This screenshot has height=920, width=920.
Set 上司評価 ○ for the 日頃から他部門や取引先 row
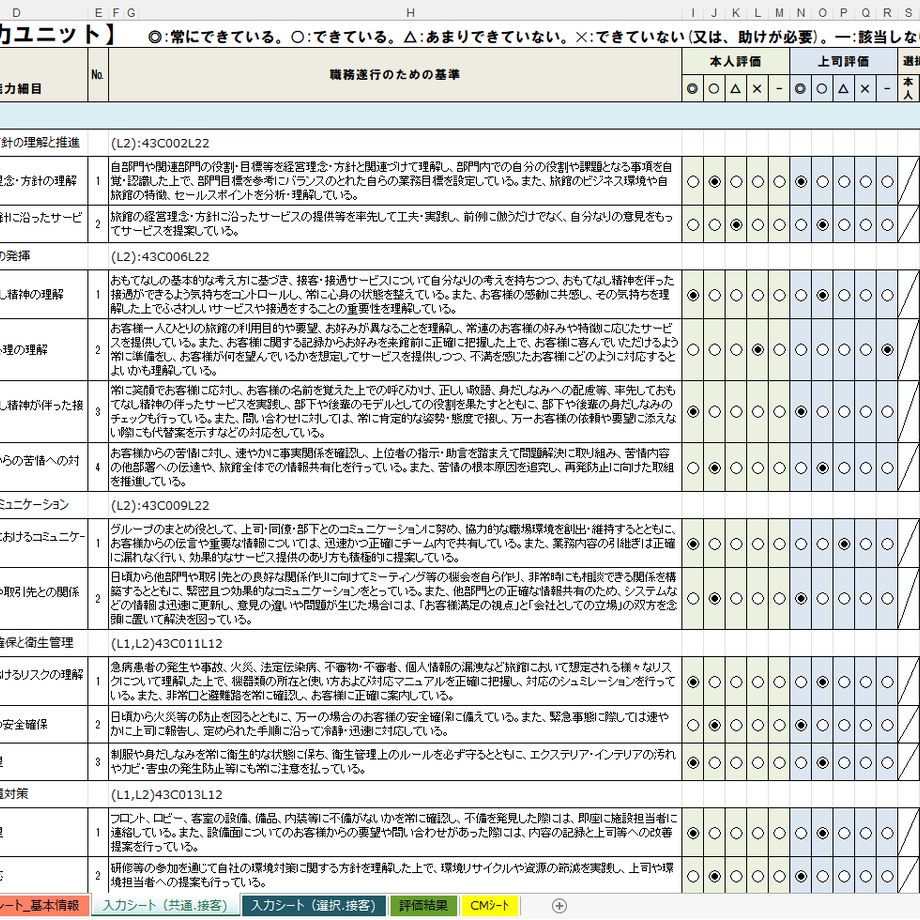pos(823,599)
